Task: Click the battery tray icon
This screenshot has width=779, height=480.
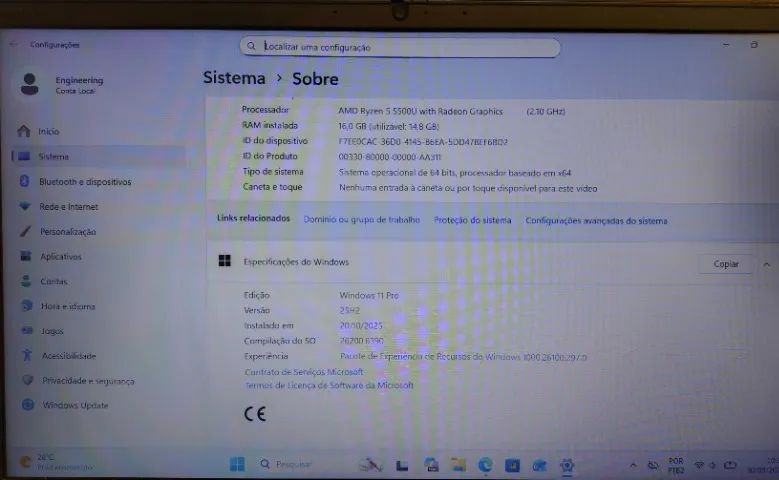Action: [730, 466]
